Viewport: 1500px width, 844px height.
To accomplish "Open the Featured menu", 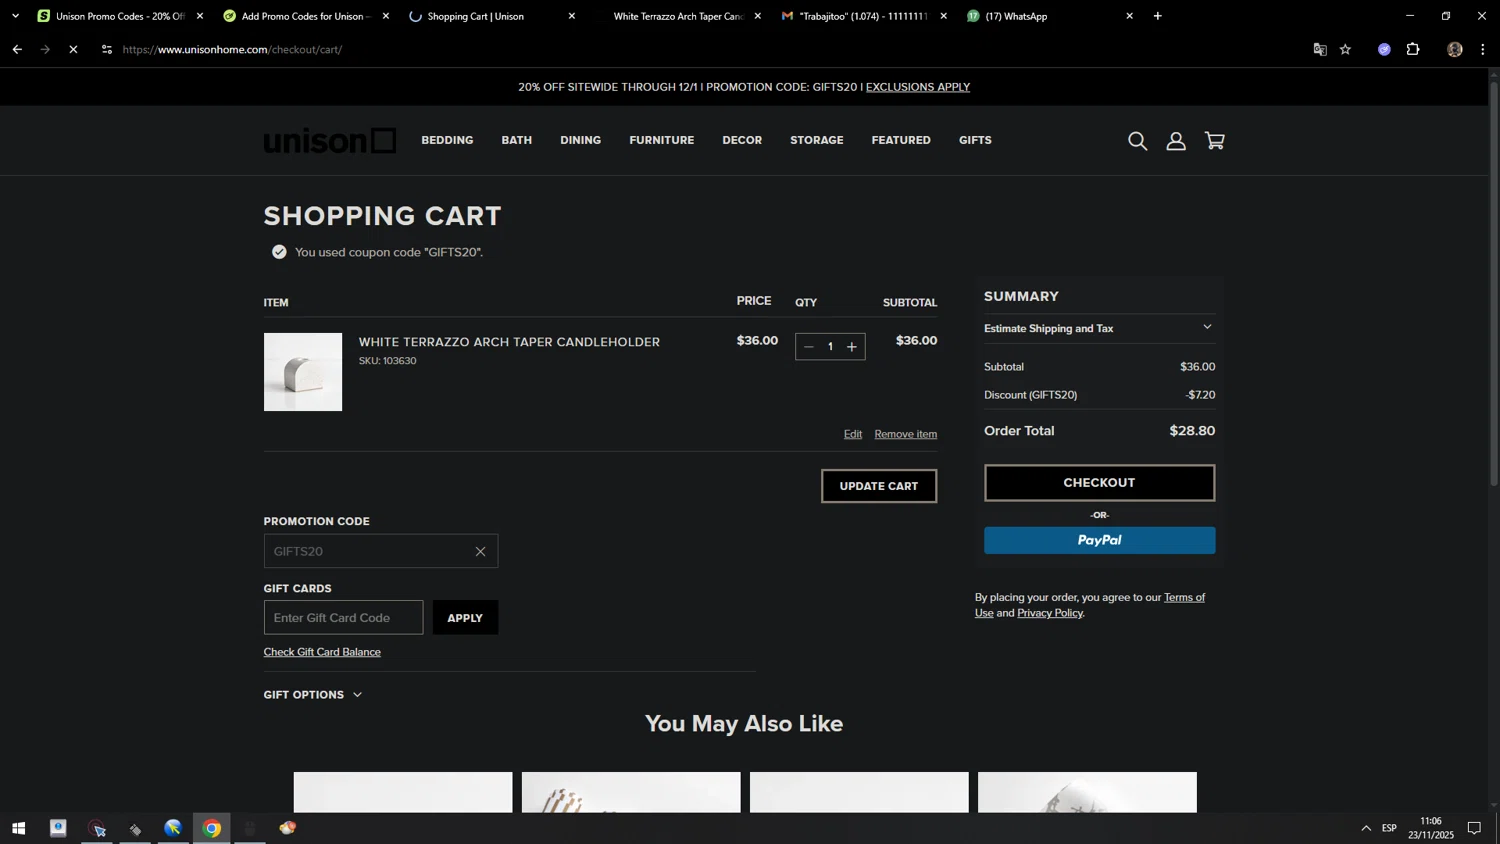I will click(901, 140).
